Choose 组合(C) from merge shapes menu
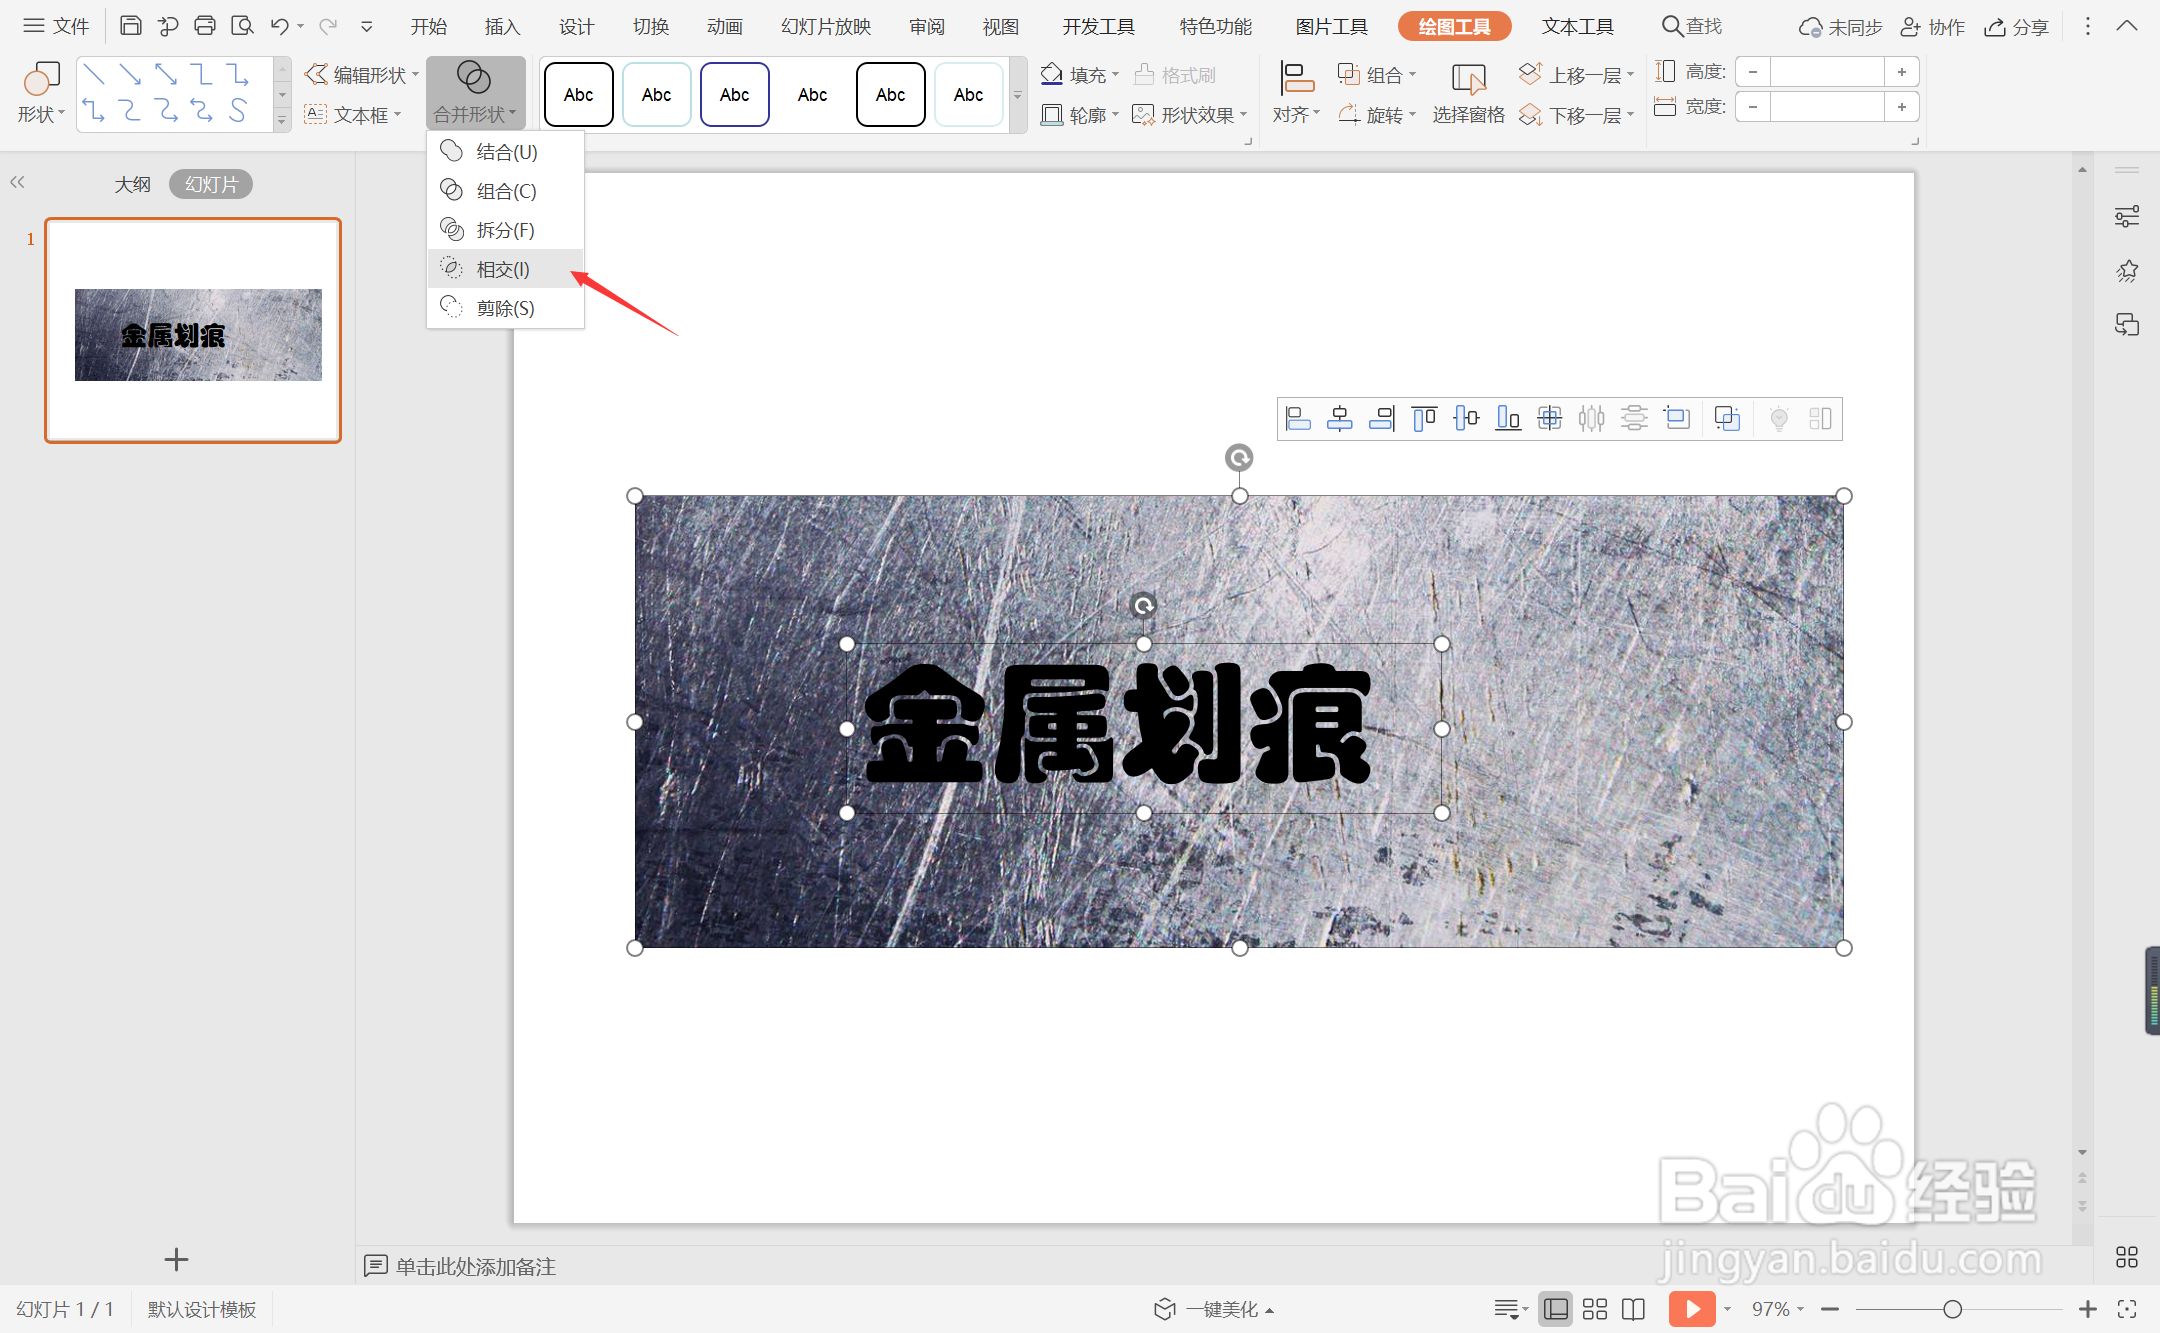The image size is (2160, 1333). tap(505, 191)
